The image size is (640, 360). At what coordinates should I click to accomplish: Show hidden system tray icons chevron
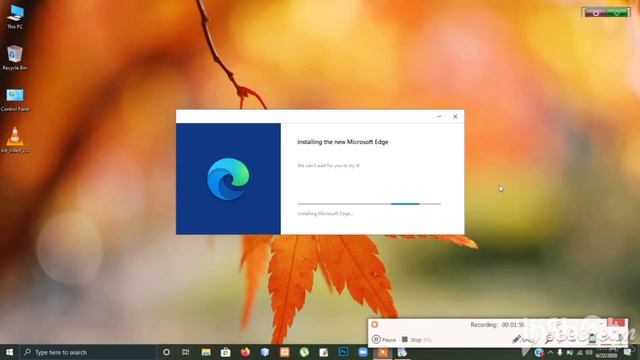click(550, 352)
